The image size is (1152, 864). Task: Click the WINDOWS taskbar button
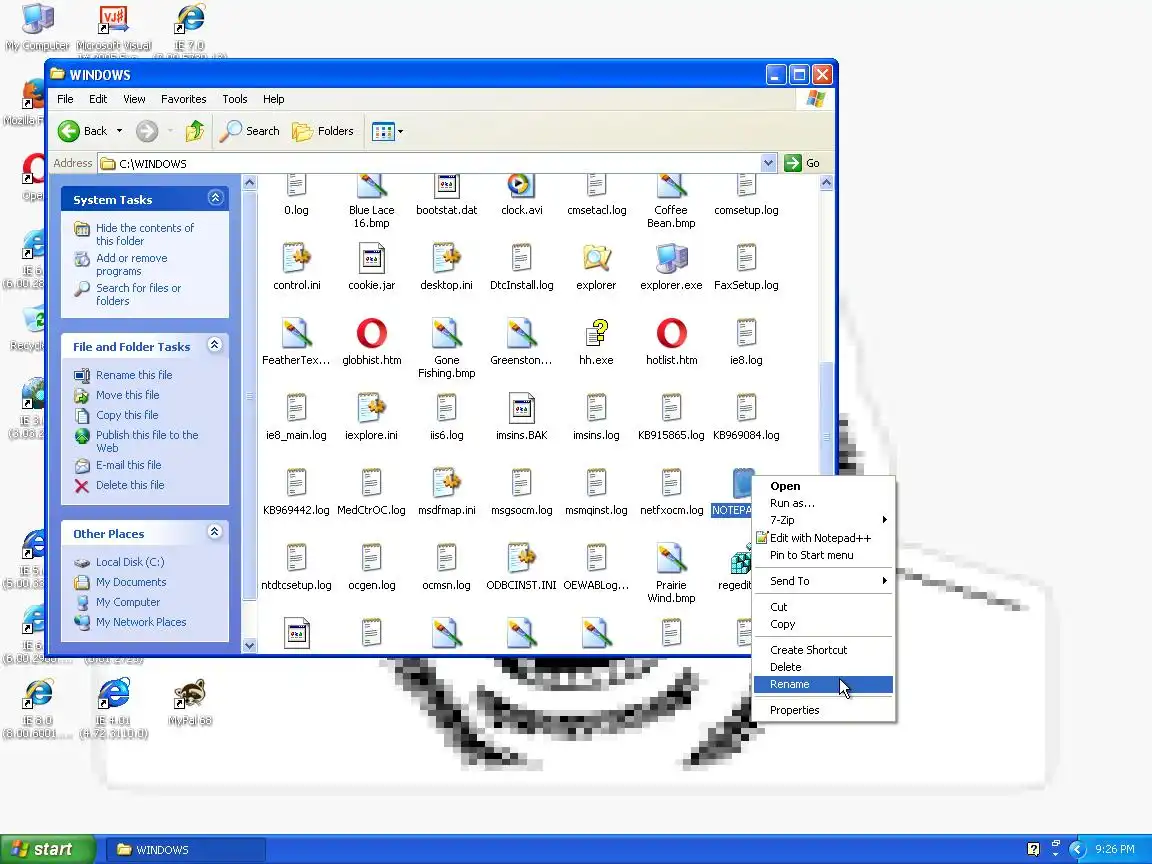185,850
